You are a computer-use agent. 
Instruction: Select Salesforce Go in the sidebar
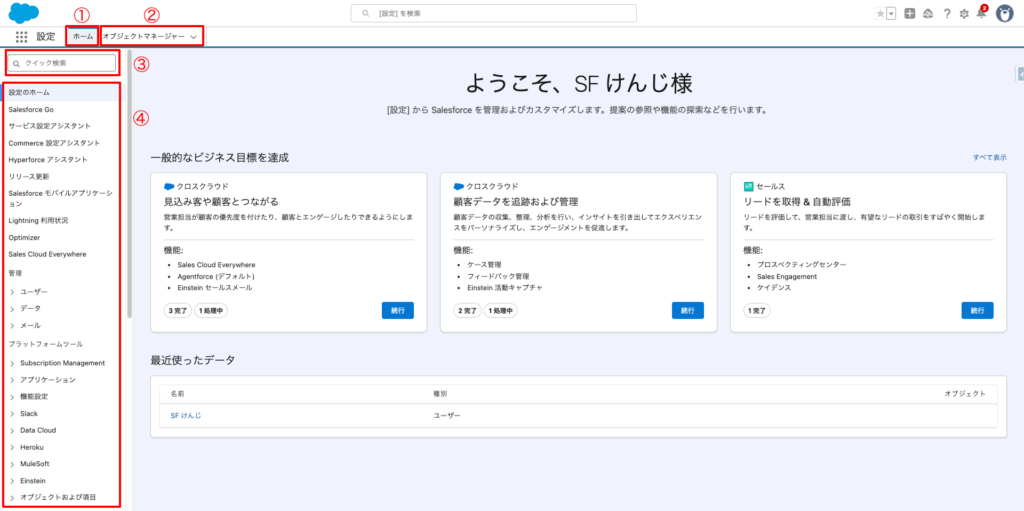(31, 109)
